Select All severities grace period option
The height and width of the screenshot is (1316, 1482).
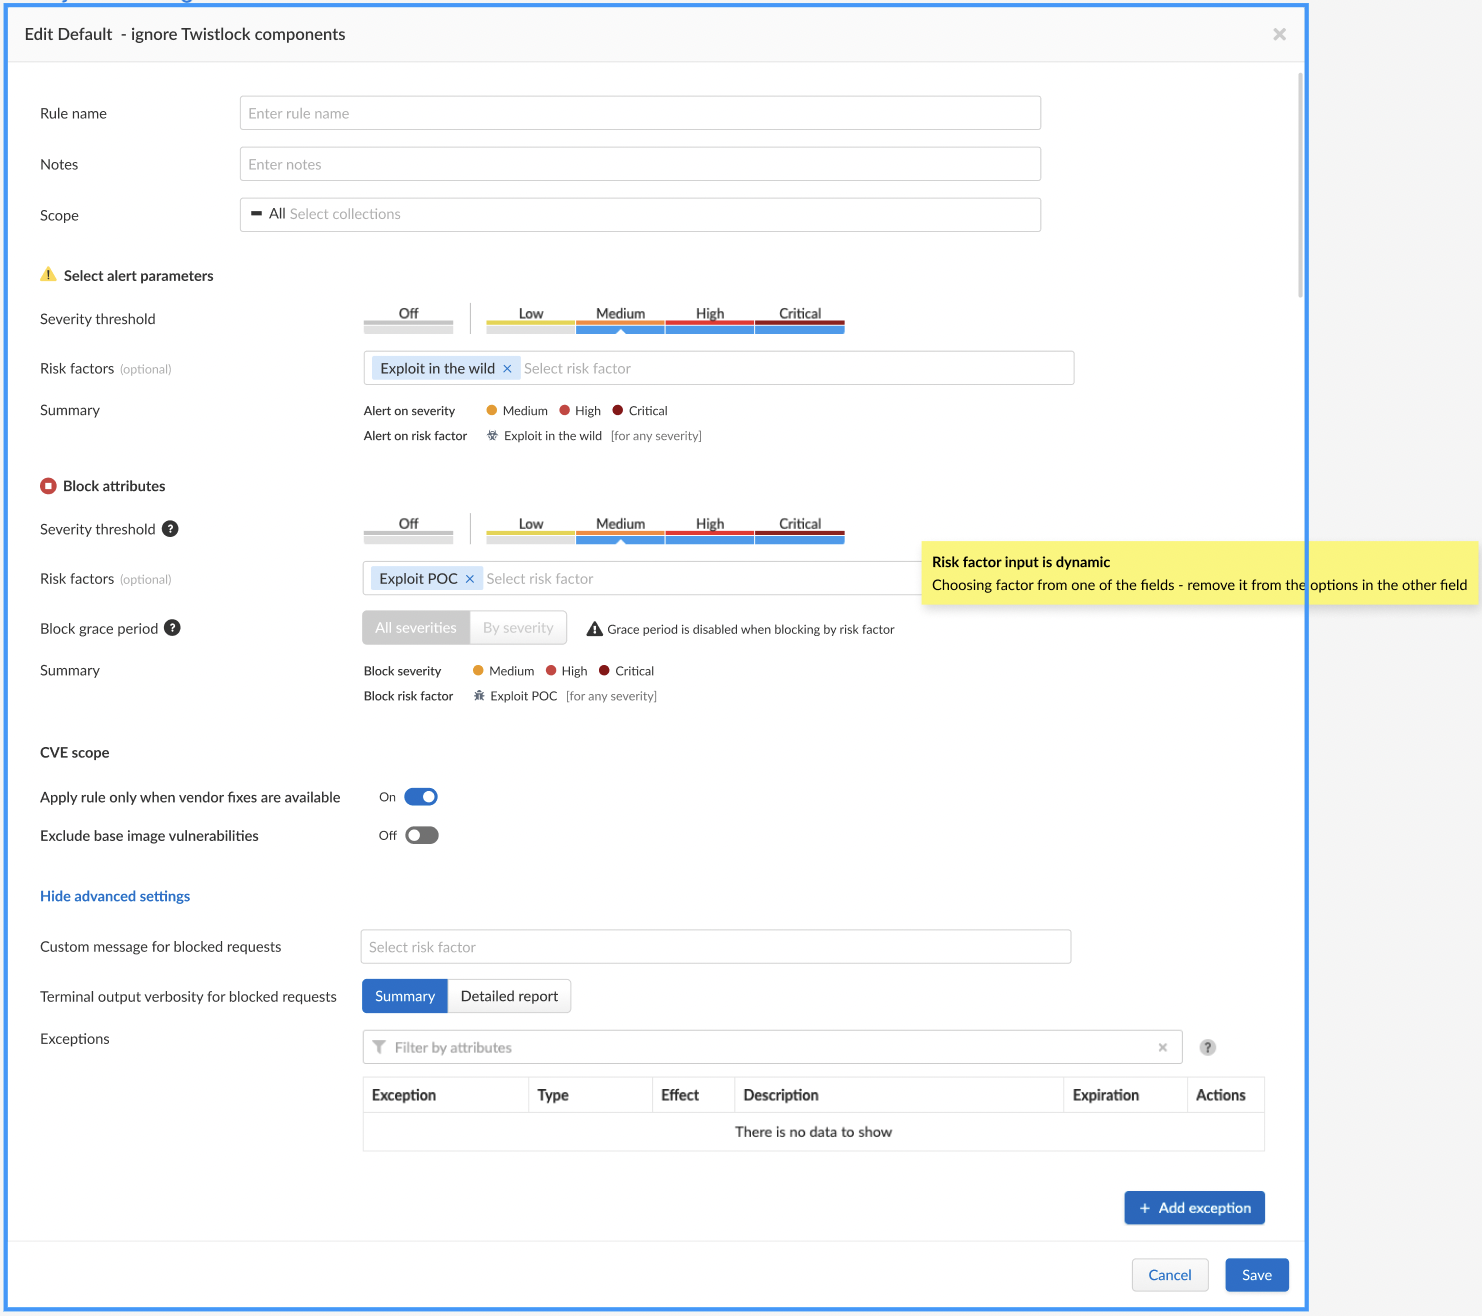[416, 628]
